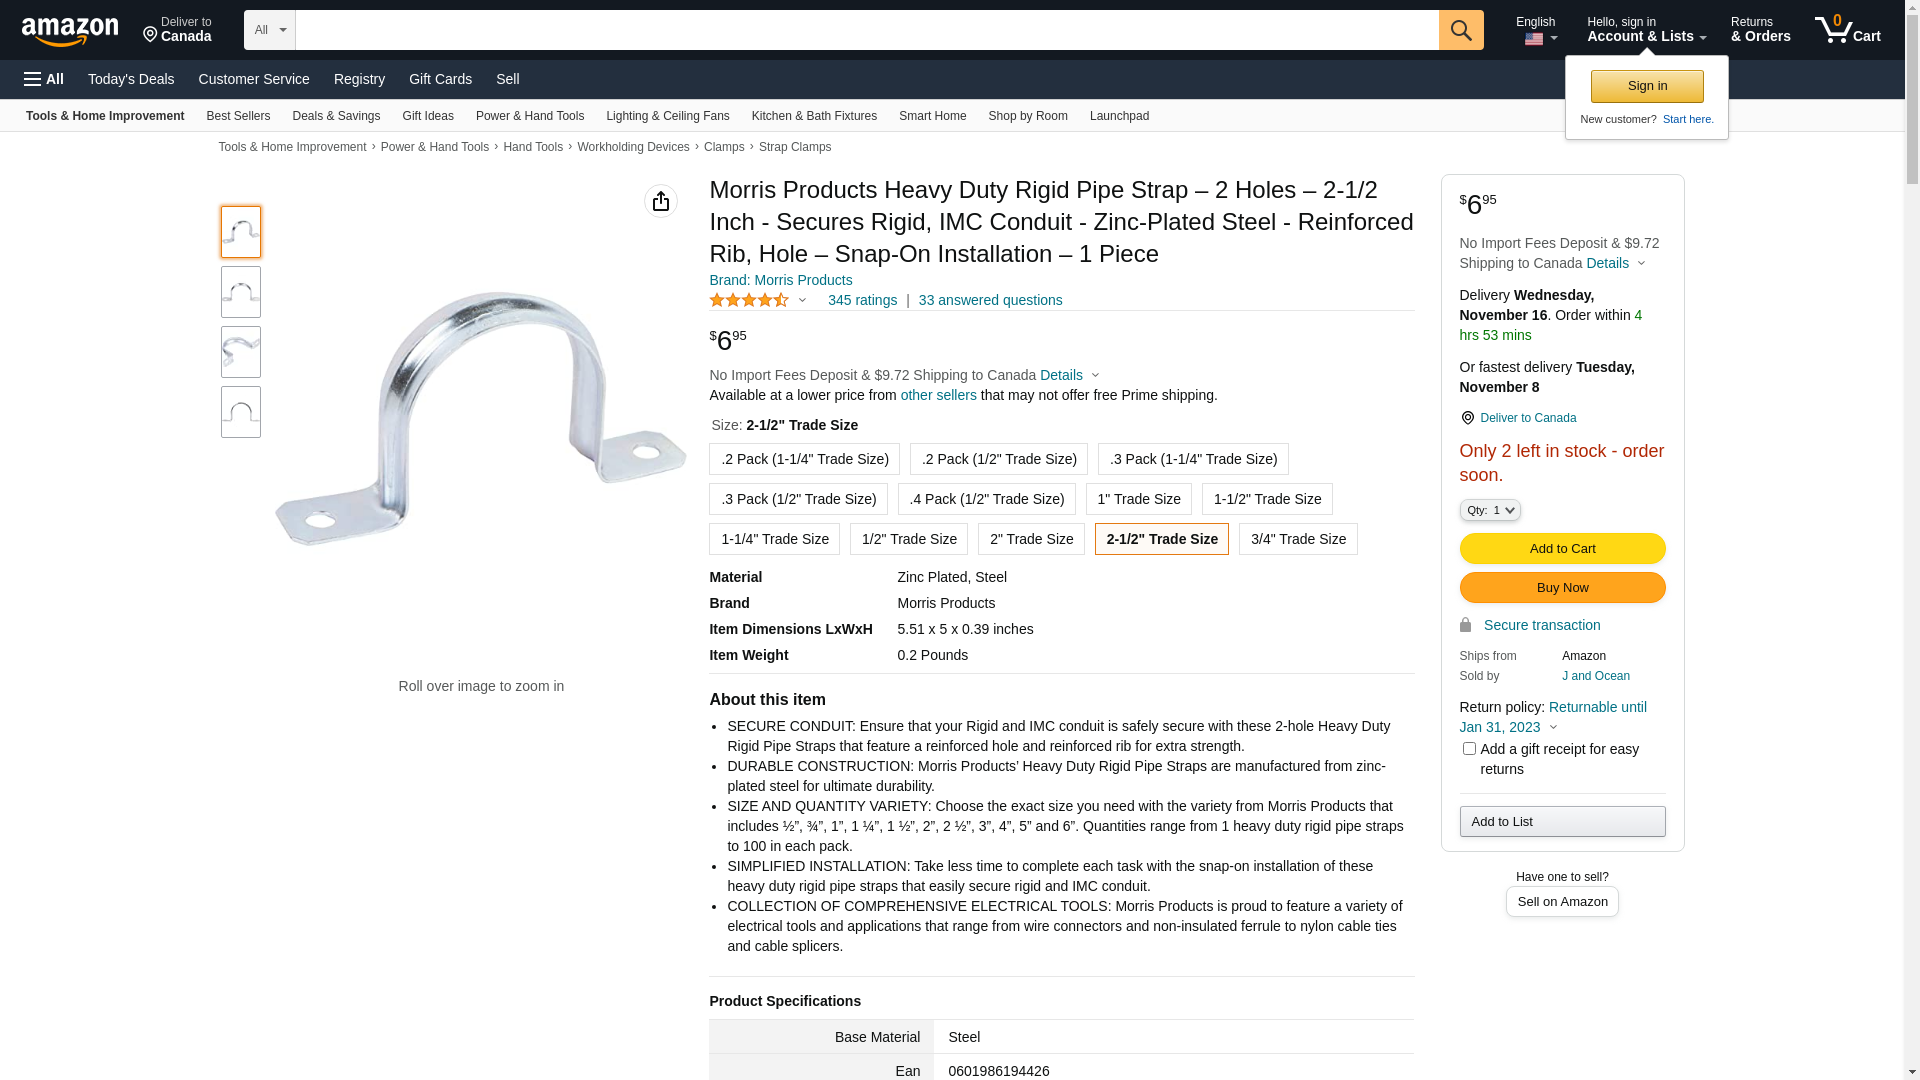
Task: Click the search magnifier button
Action: click(x=1461, y=30)
